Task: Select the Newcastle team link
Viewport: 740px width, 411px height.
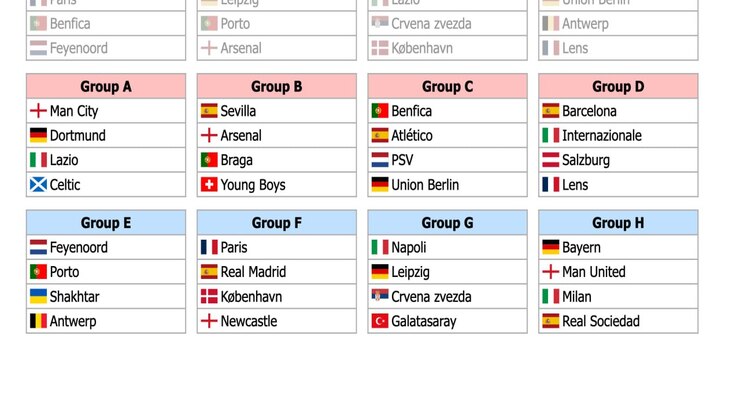Action: (249, 321)
